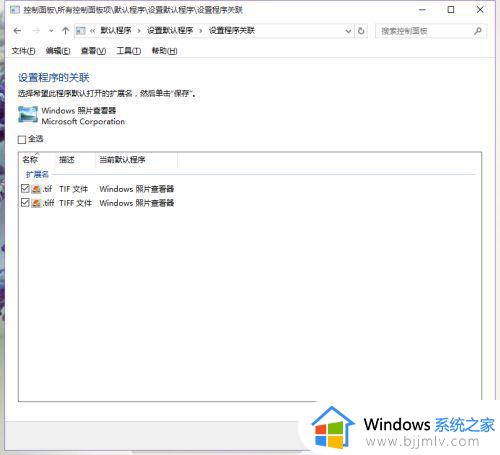Click the forward navigation arrow
The height and width of the screenshot is (455, 500).
click(36, 31)
